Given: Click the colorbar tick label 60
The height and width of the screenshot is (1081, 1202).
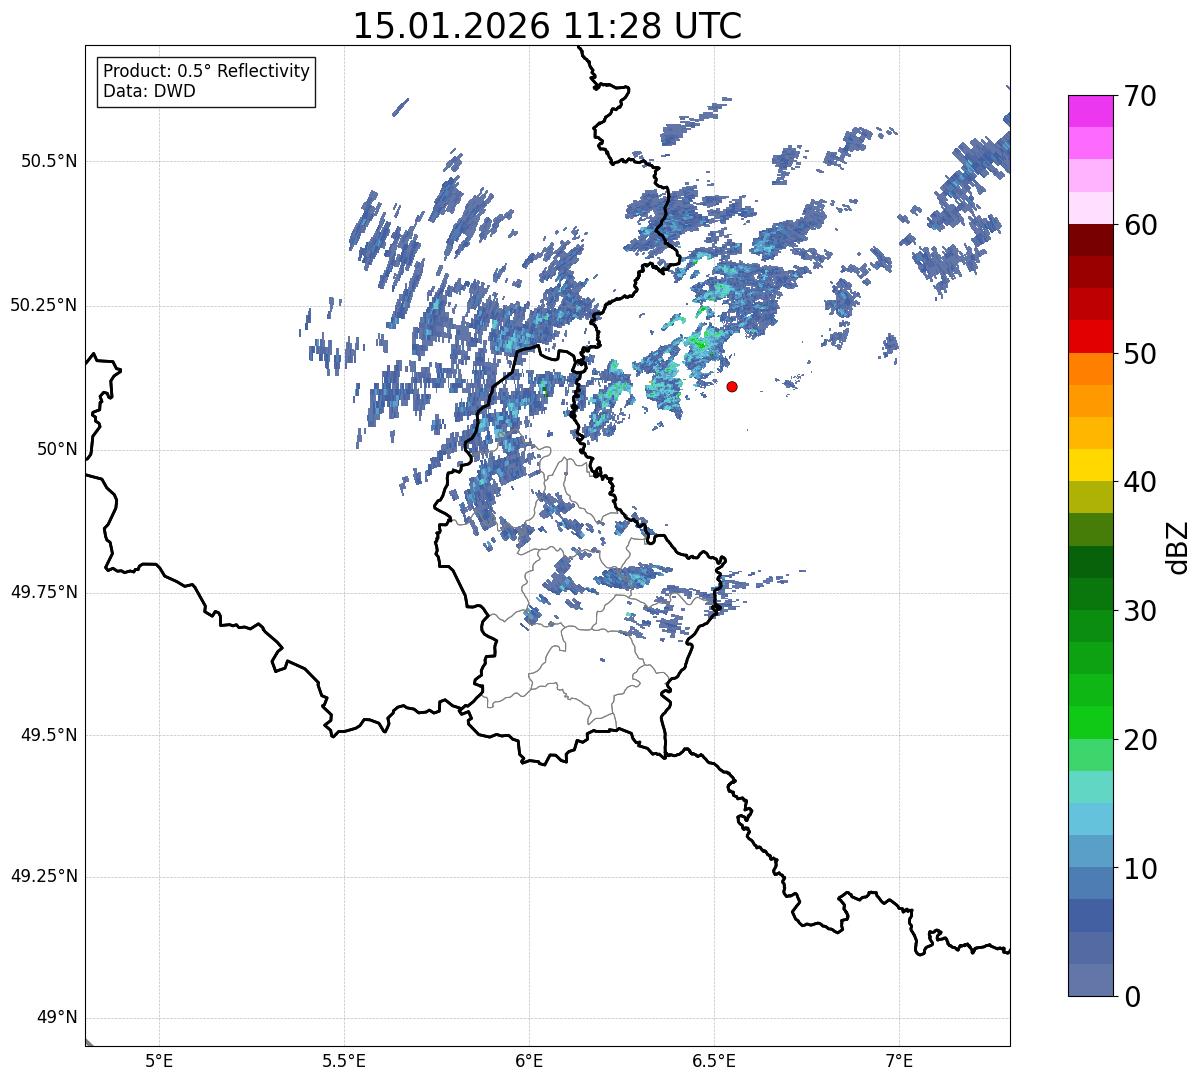Looking at the screenshot, I should coord(1140,225).
